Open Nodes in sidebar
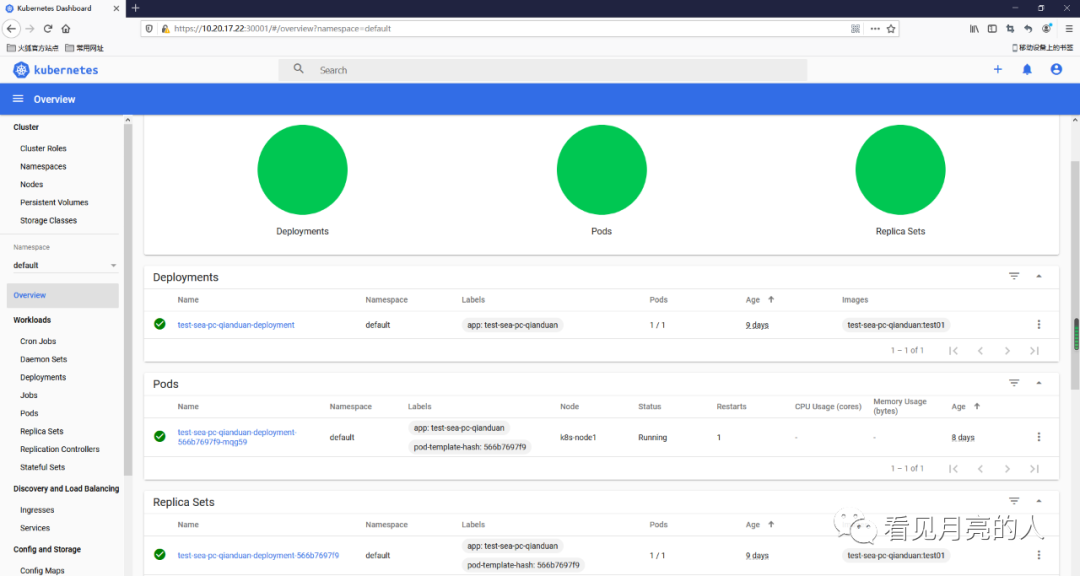This screenshot has width=1080, height=576. click(x=32, y=184)
